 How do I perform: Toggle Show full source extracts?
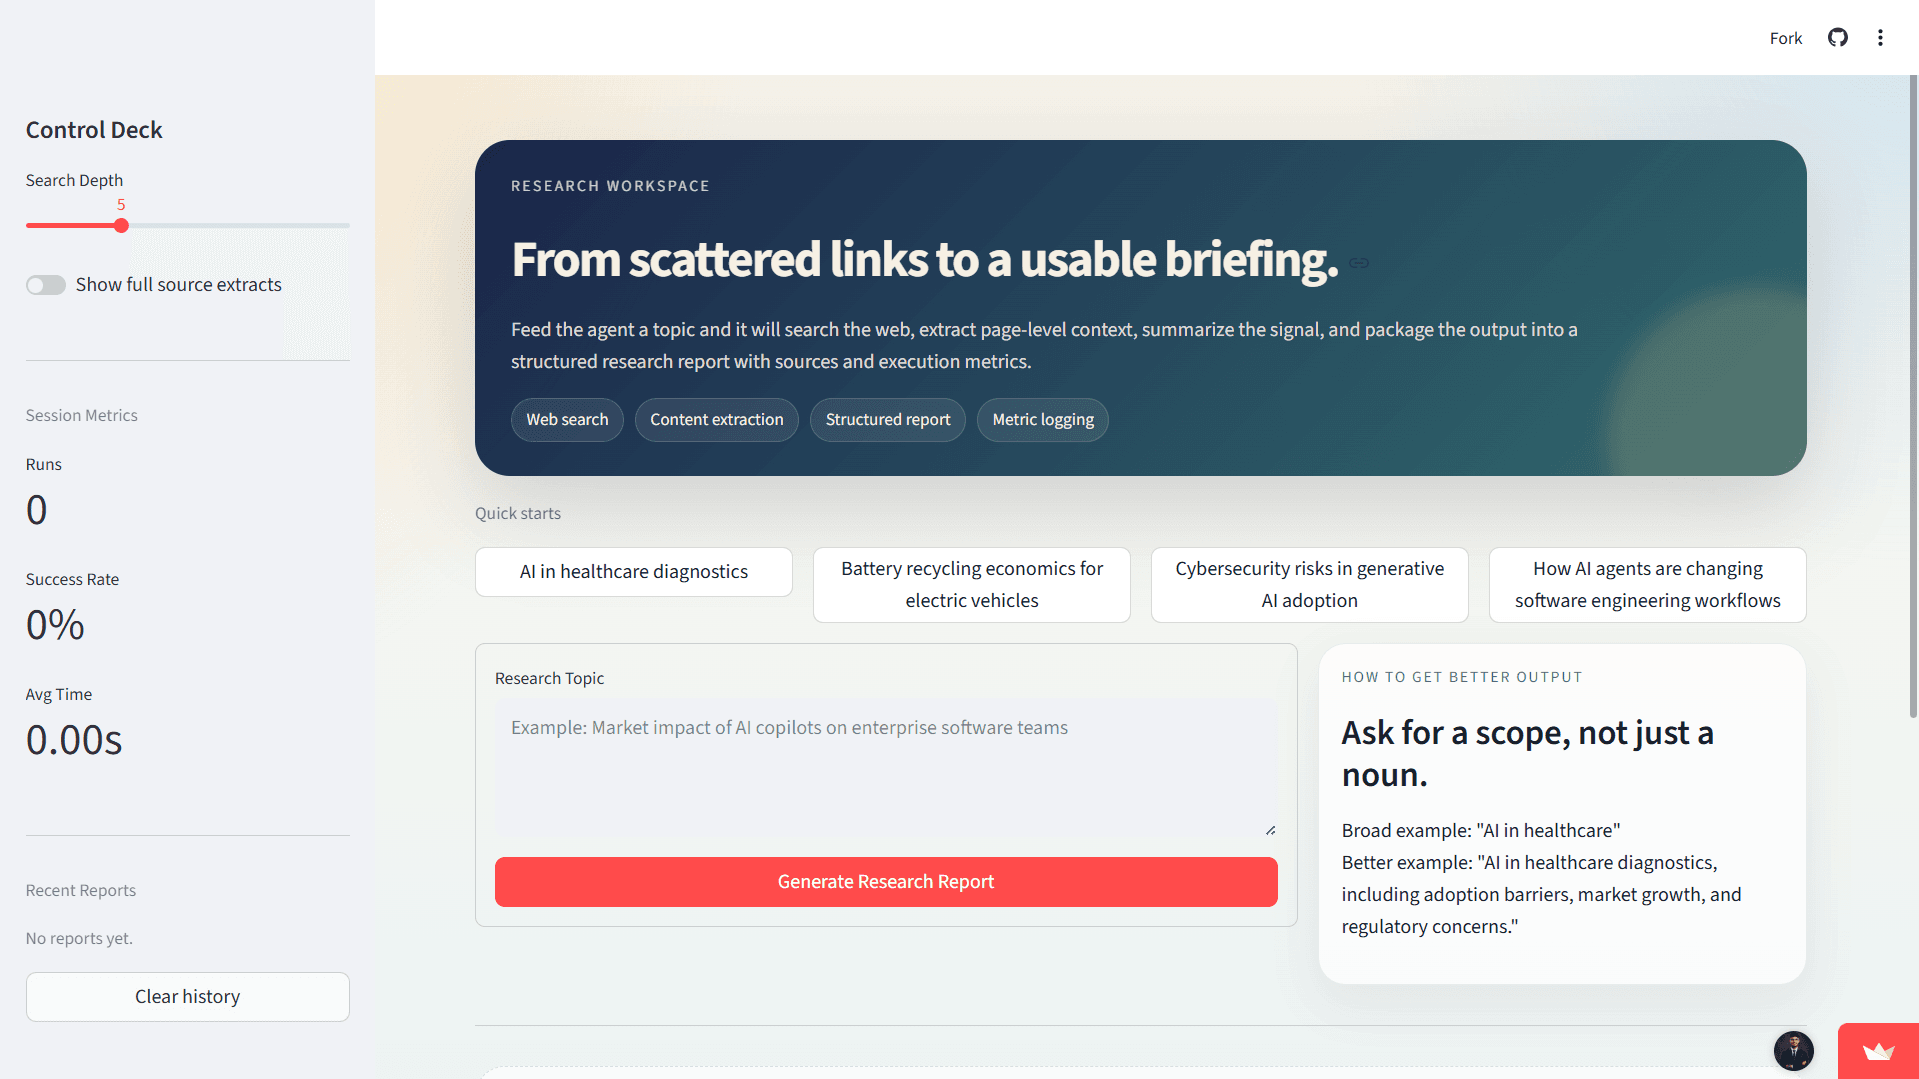[46, 285]
